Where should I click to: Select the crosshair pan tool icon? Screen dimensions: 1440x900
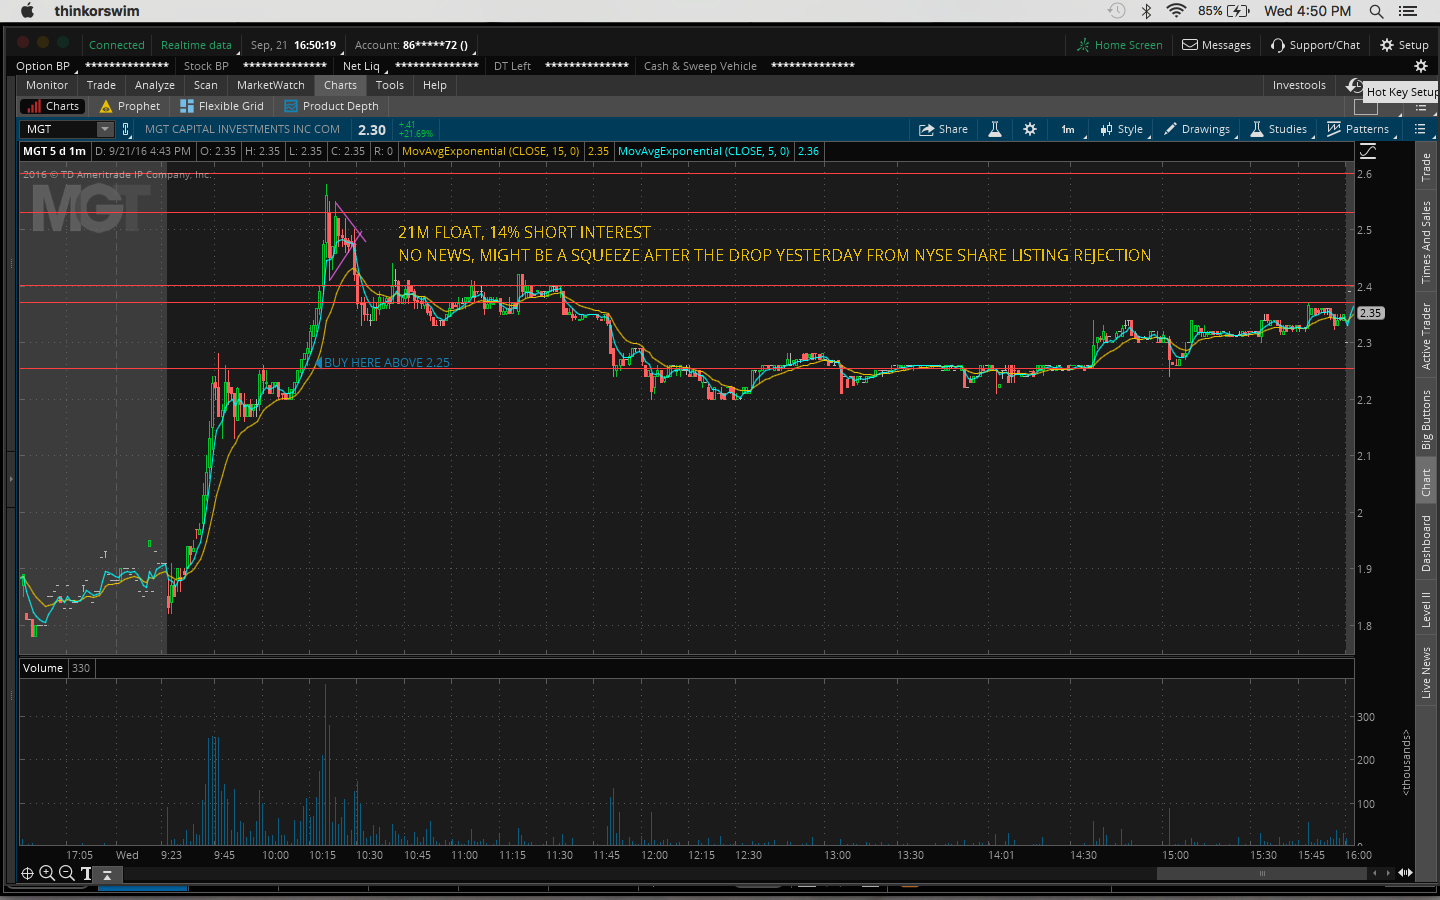pos(27,873)
